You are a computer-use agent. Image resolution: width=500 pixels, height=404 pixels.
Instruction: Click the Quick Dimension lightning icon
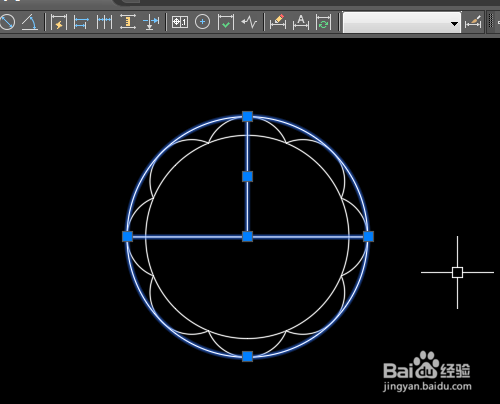coord(59,23)
